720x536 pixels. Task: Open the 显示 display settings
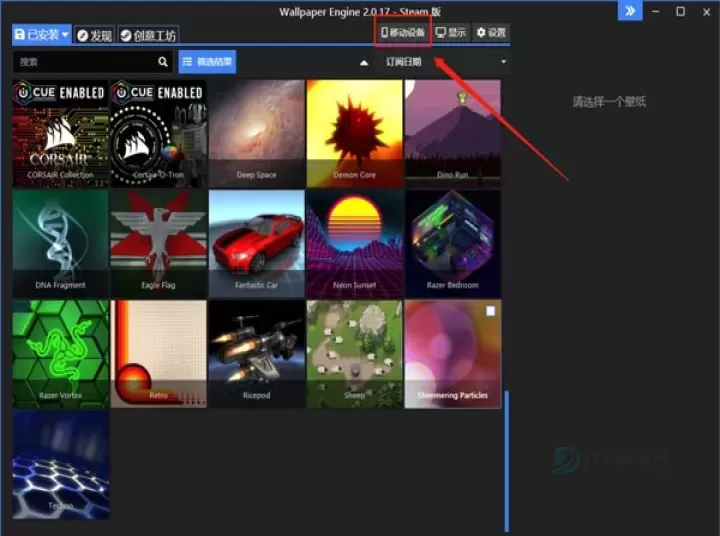click(x=451, y=33)
